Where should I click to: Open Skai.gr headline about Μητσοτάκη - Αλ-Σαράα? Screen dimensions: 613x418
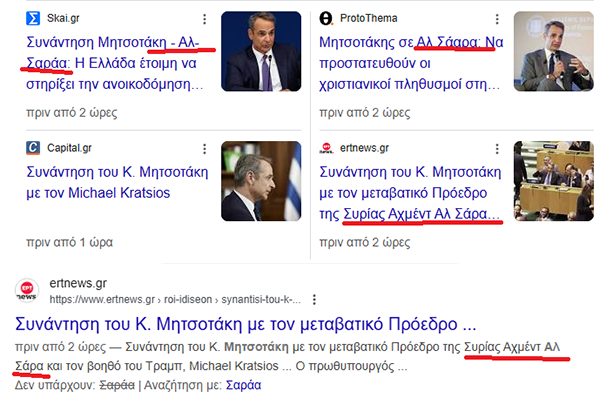click(x=115, y=63)
